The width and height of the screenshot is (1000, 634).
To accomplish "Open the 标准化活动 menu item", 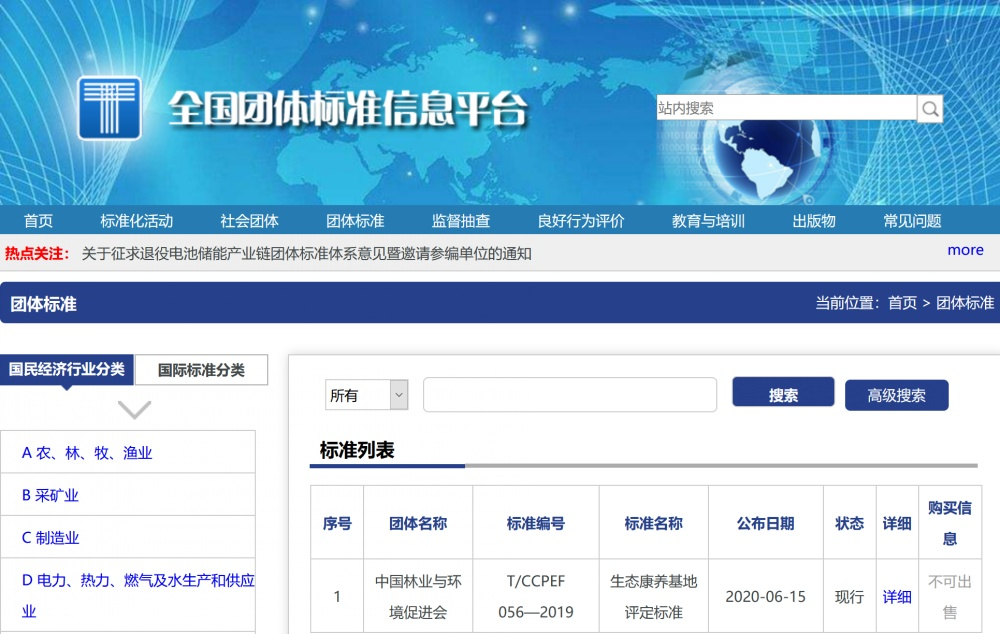I will click(x=136, y=221).
